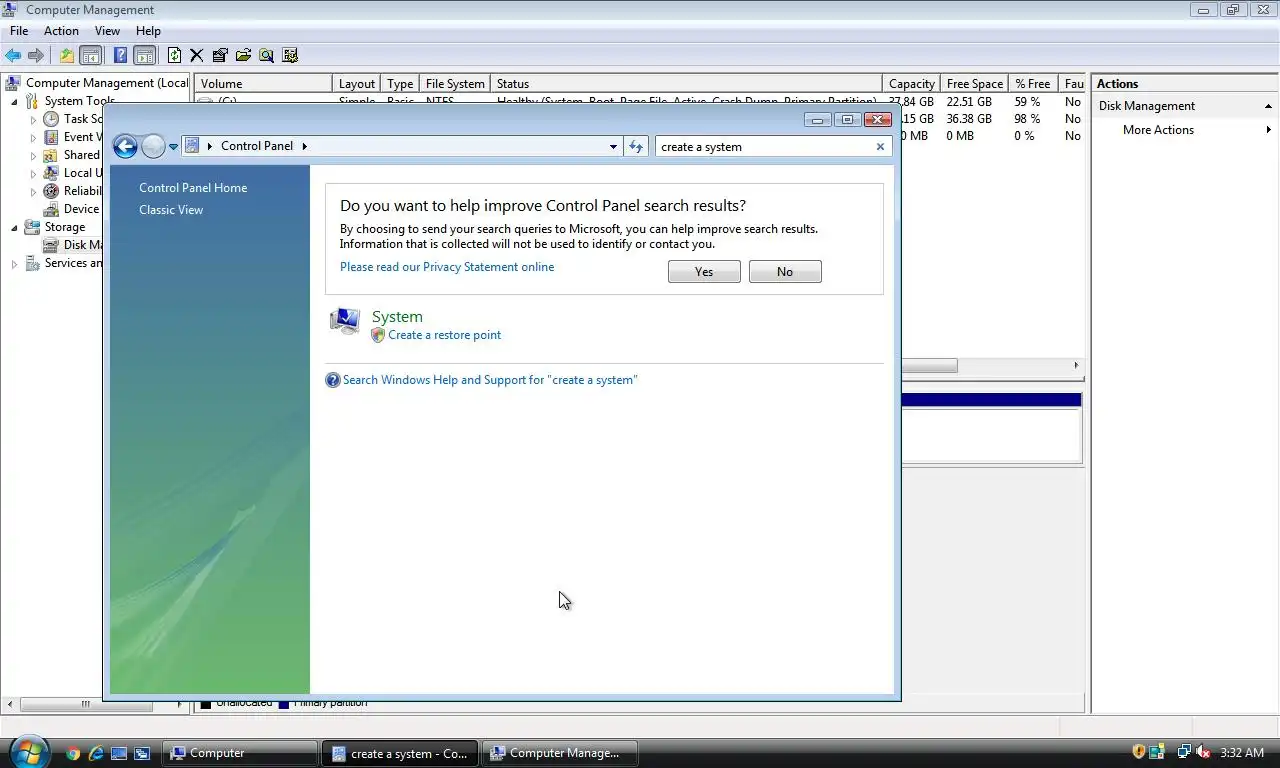Viewport: 1280px width, 768px height.
Task: Expand the Event Viewer tree node arrow
Action: point(33,137)
